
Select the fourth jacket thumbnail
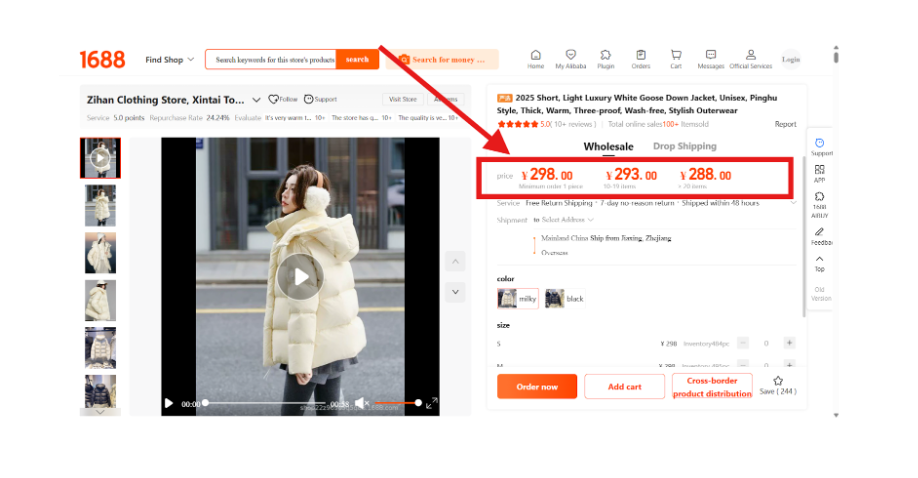(x=100, y=301)
